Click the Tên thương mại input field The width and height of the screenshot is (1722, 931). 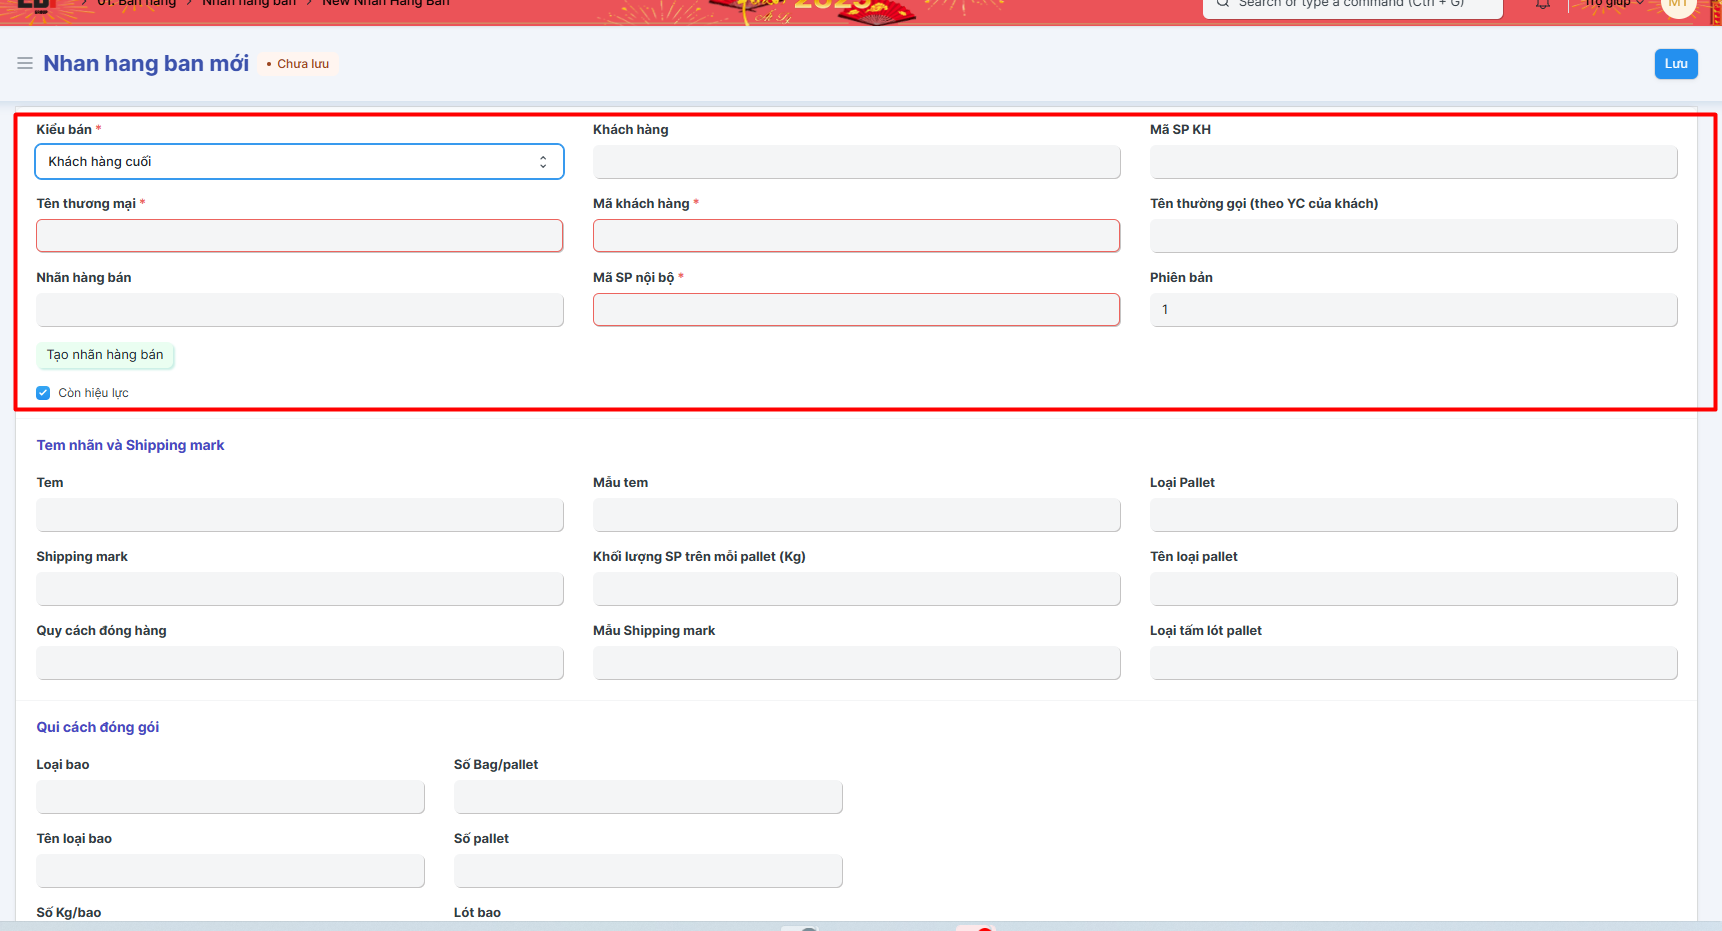[299, 236]
